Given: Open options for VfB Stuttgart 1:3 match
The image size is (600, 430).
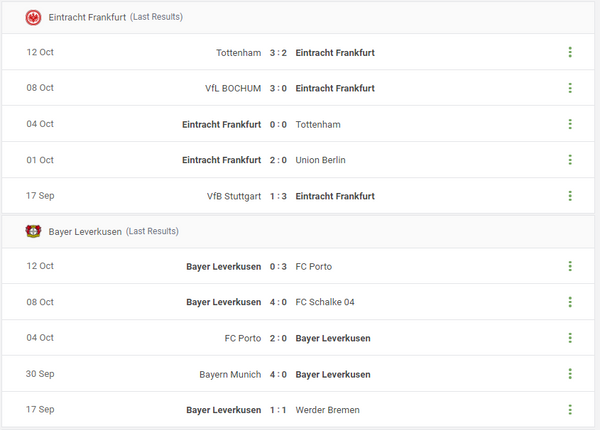Looking at the screenshot, I should [x=570, y=196].
